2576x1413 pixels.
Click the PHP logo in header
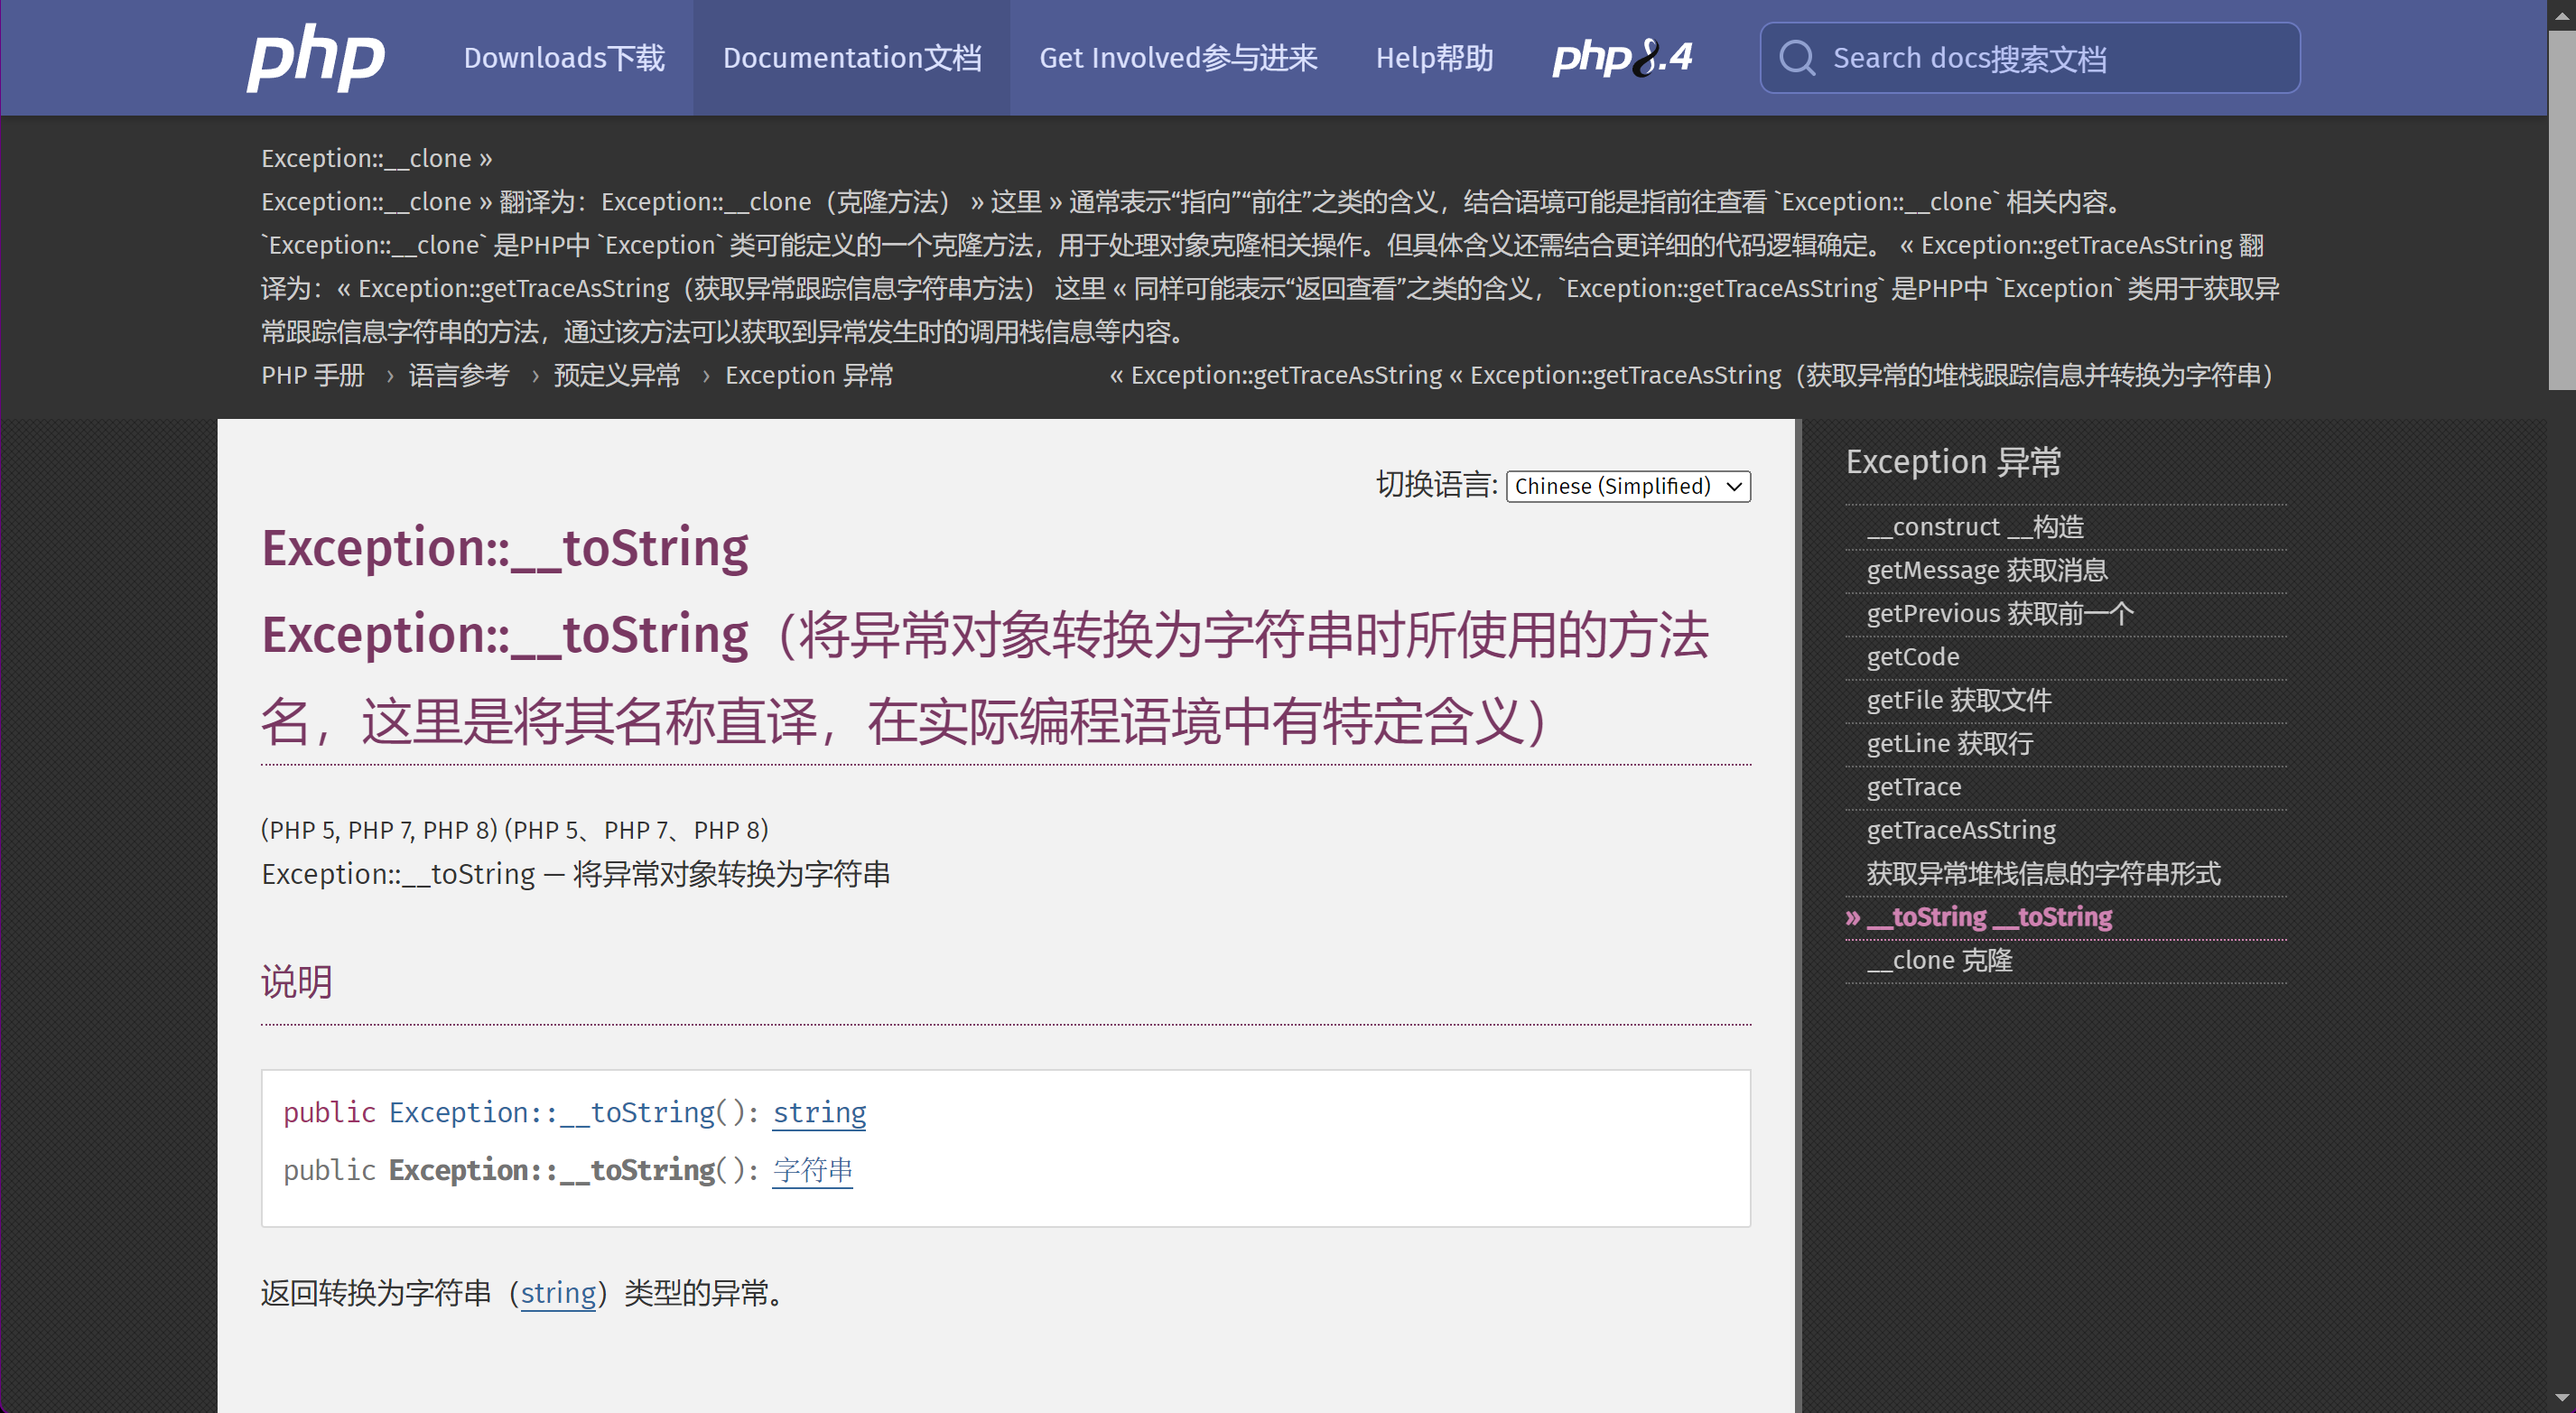pos(315,58)
